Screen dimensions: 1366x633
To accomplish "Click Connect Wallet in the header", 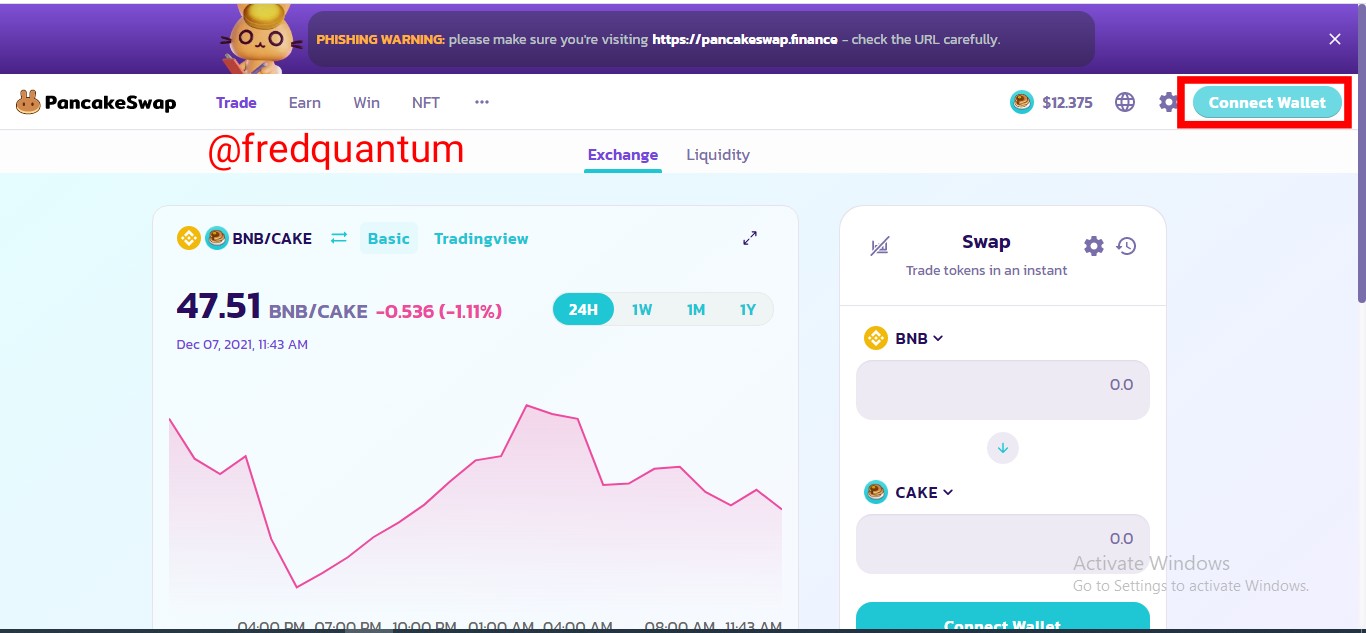I will [1267, 102].
